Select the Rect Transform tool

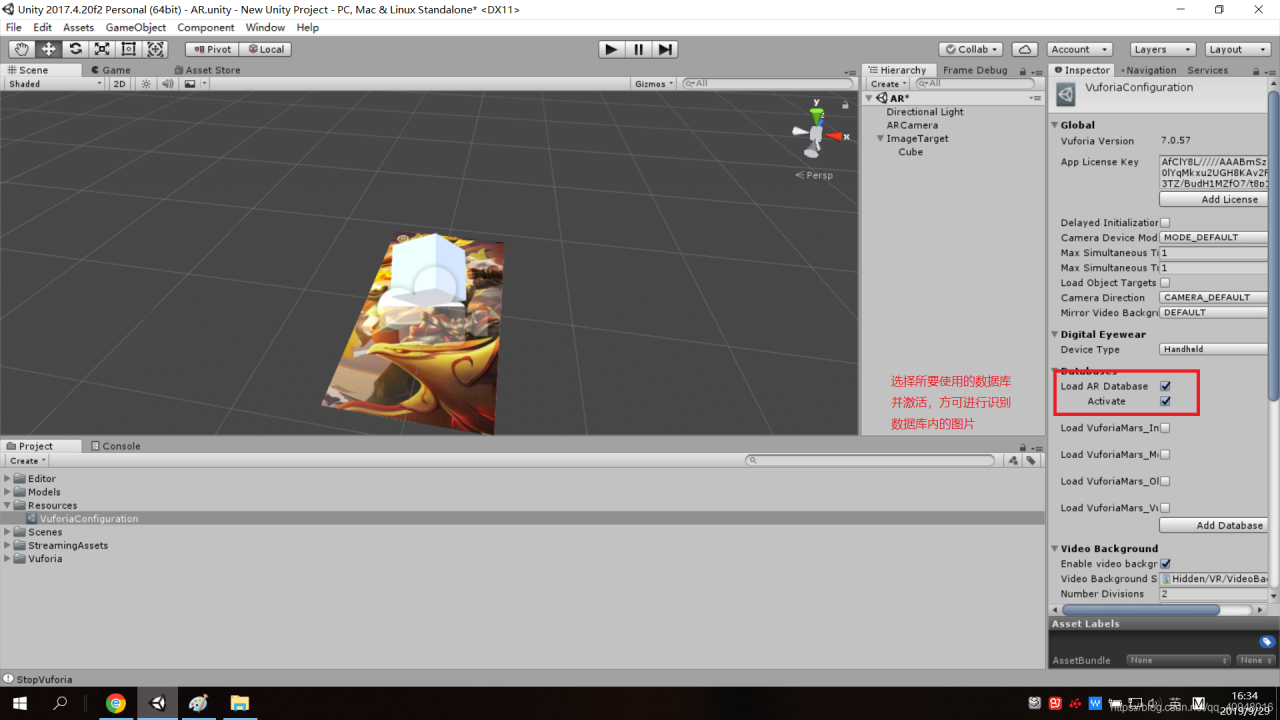pyautogui.click(x=129, y=49)
